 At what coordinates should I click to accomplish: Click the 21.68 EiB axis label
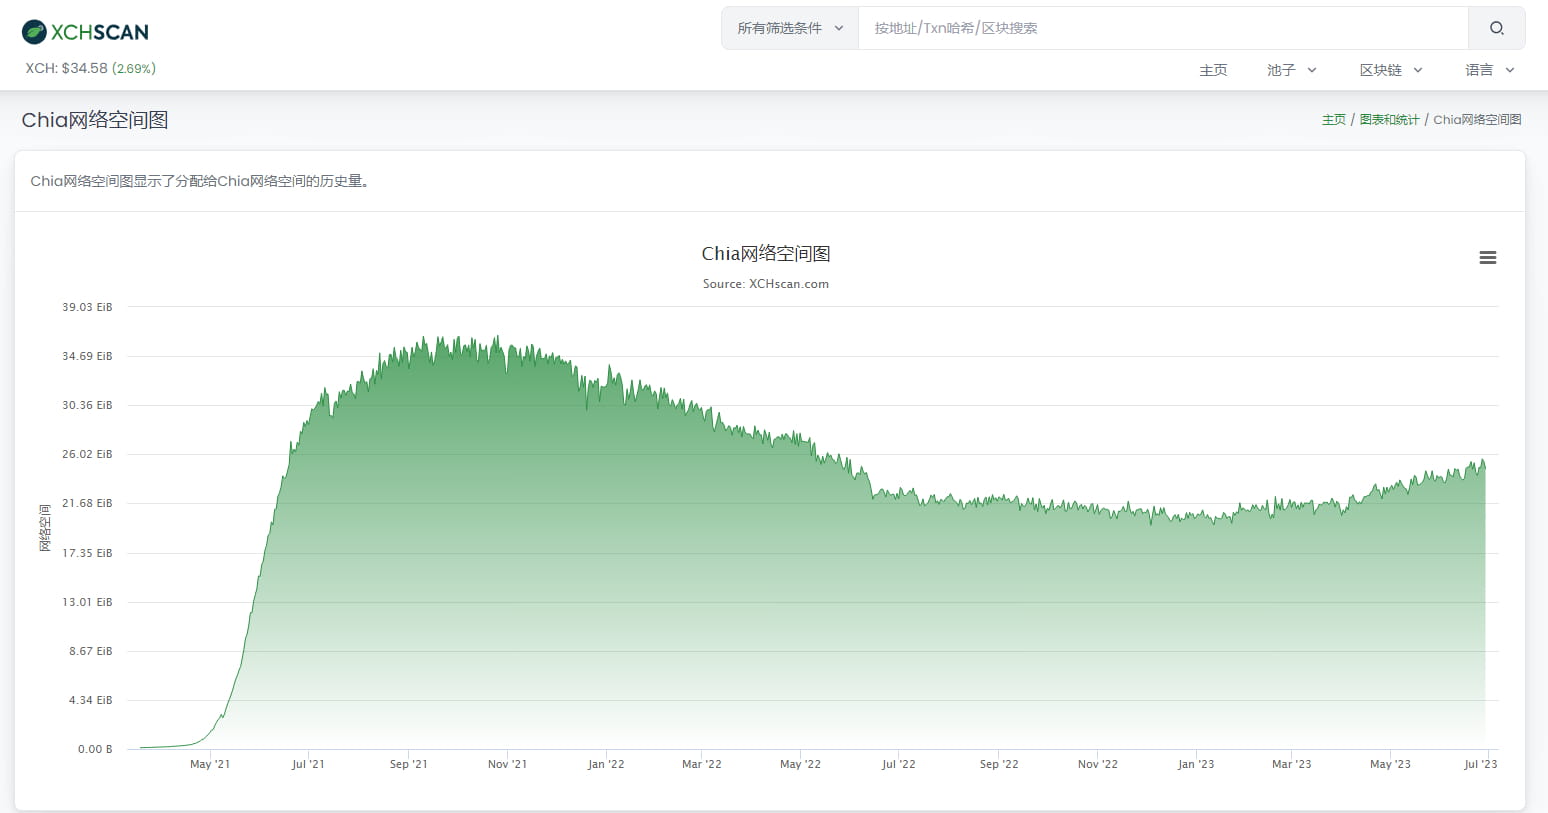[x=87, y=503]
